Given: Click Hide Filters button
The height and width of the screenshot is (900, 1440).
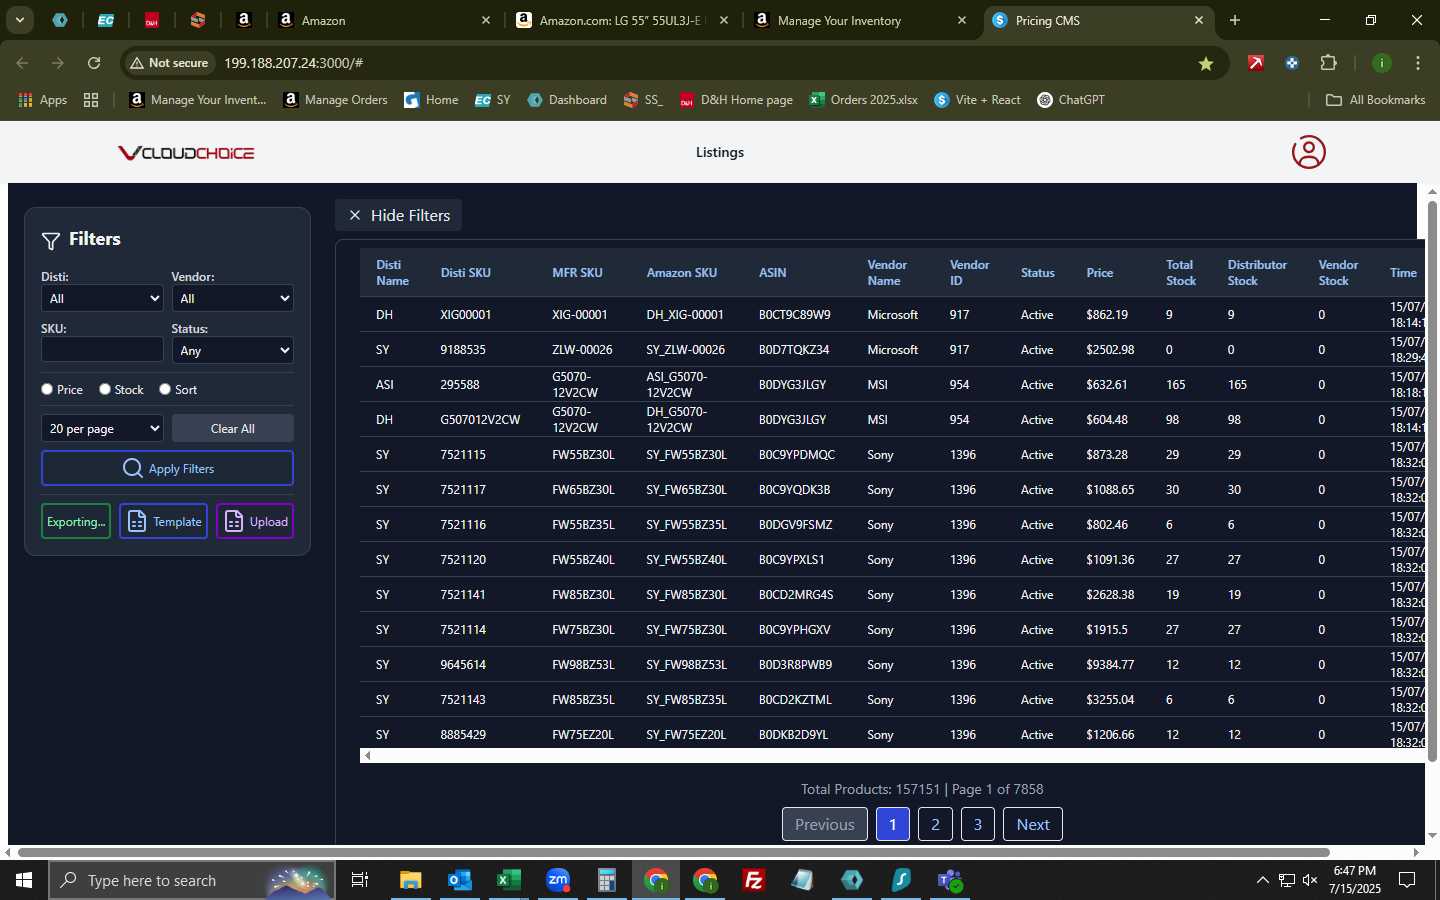Looking at the screenshot, I should coord(399,215).
